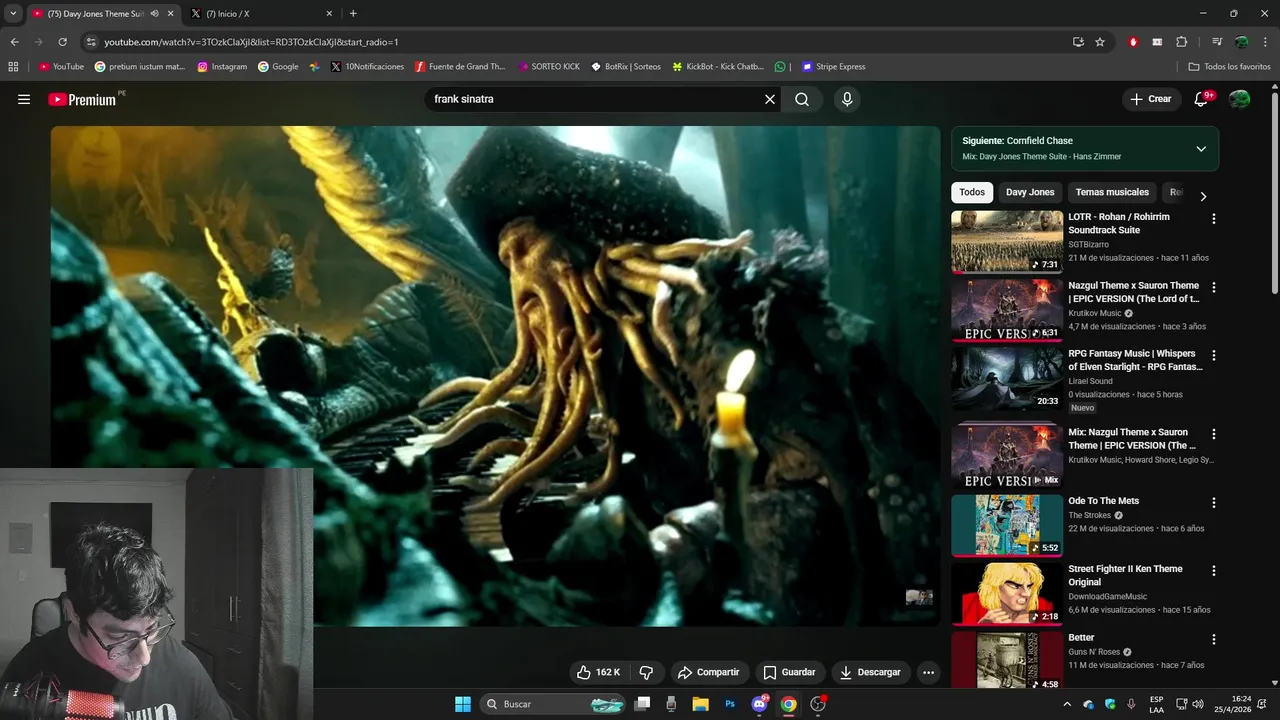Click the browser address bar URL

point(251,42)
